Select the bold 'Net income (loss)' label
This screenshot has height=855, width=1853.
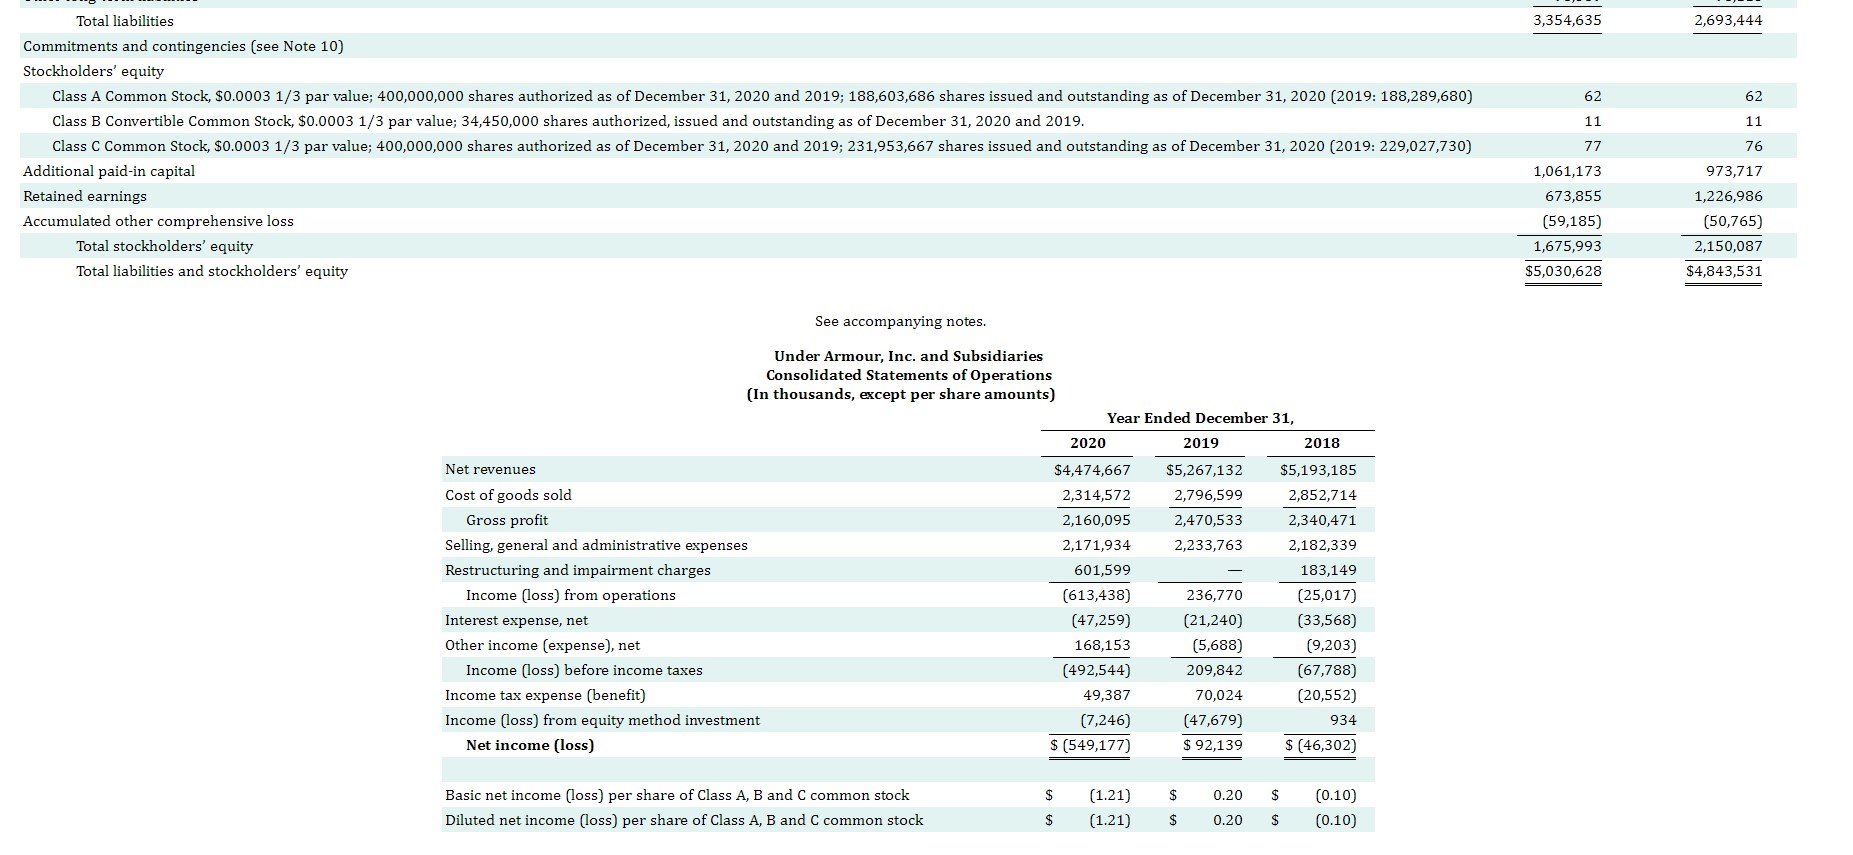(530, 745)
